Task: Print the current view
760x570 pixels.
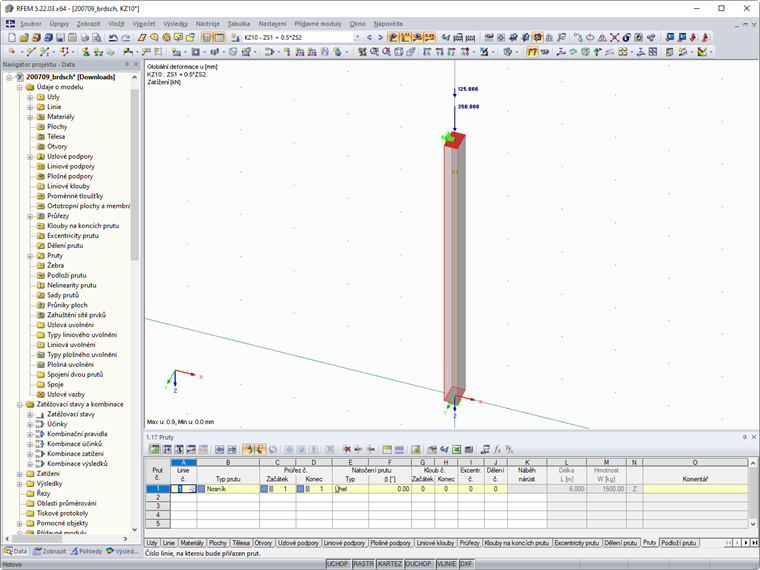Action: pos(84,37)
